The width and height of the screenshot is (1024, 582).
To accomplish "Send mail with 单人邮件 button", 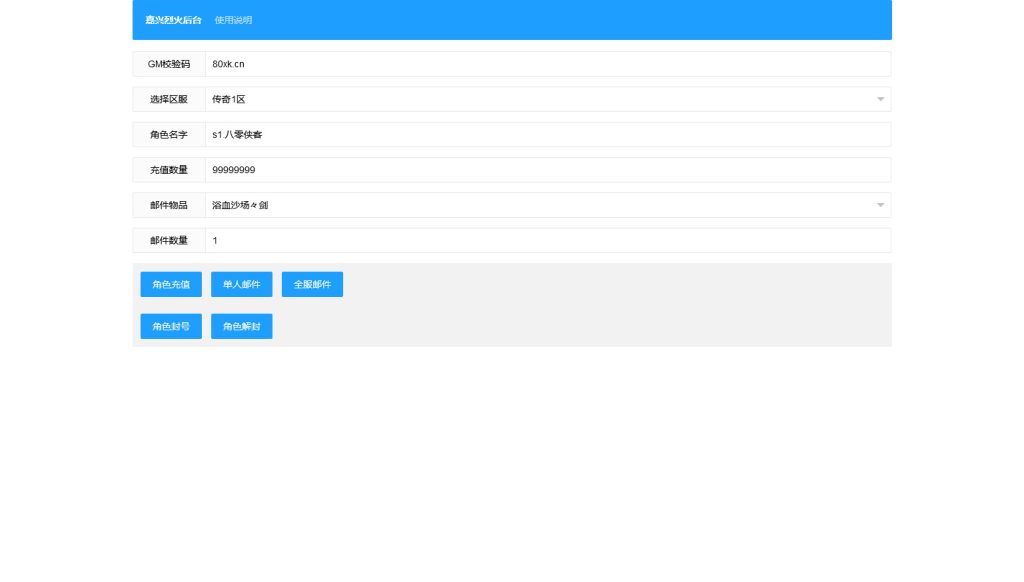I will pos(241,284).
